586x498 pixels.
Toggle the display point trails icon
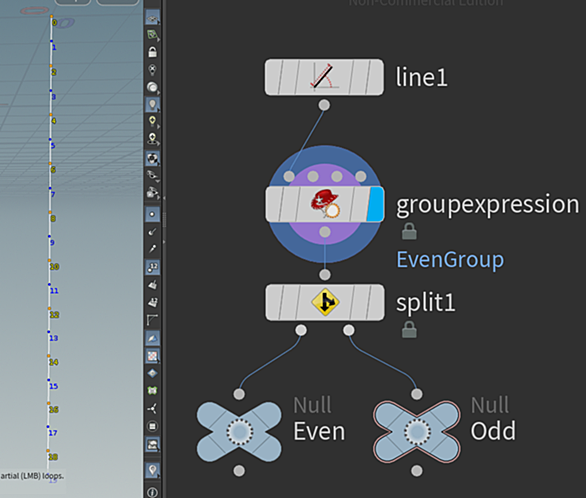click(152, 249)
